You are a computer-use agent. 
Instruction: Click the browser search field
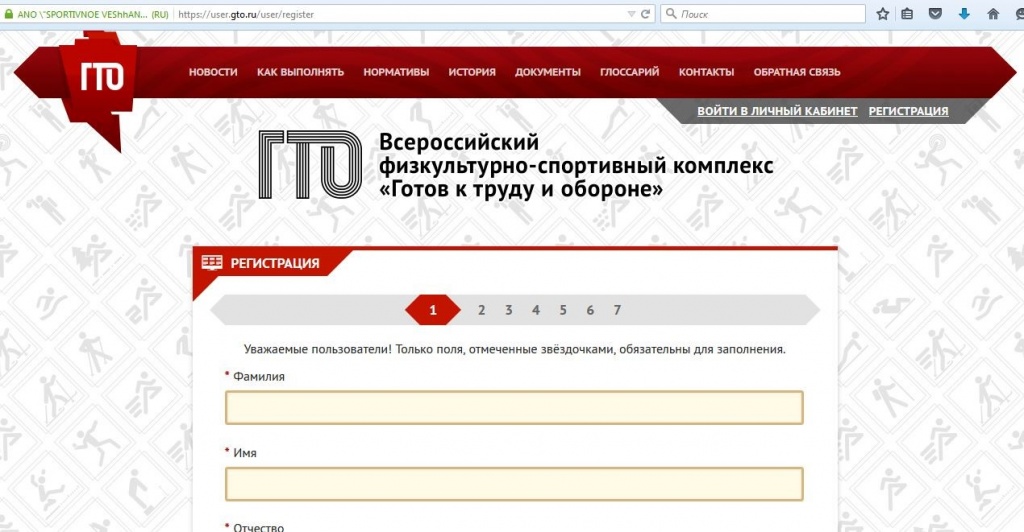click(x=763, y=14)
